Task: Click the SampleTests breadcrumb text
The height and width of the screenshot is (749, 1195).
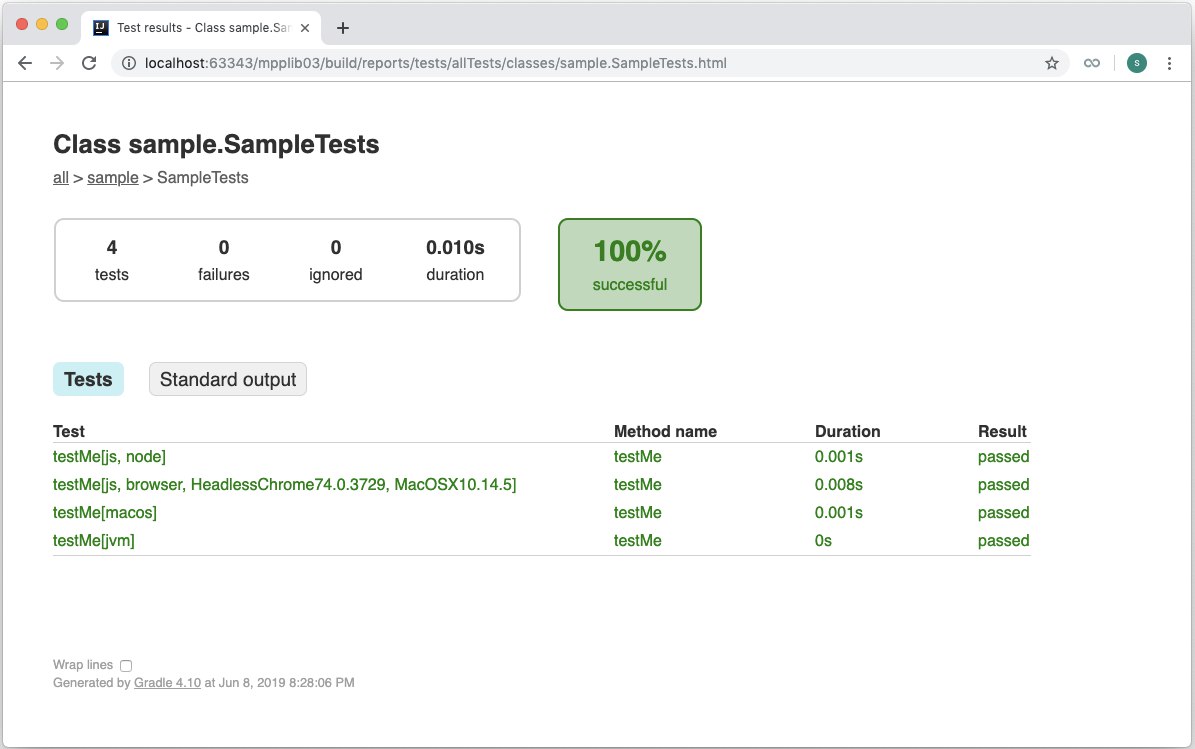Action: 203,178
